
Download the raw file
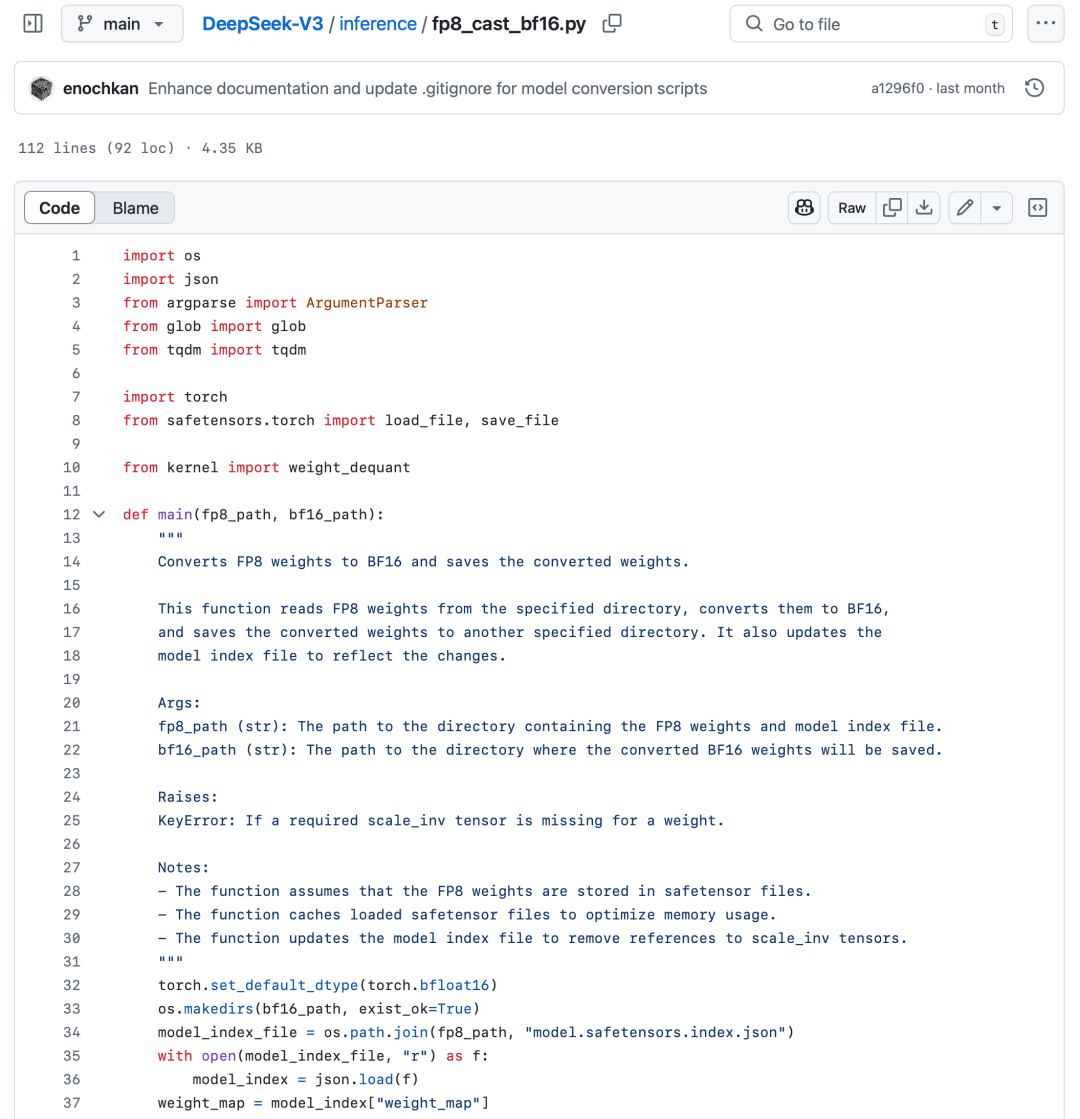[x=924, y=208]
